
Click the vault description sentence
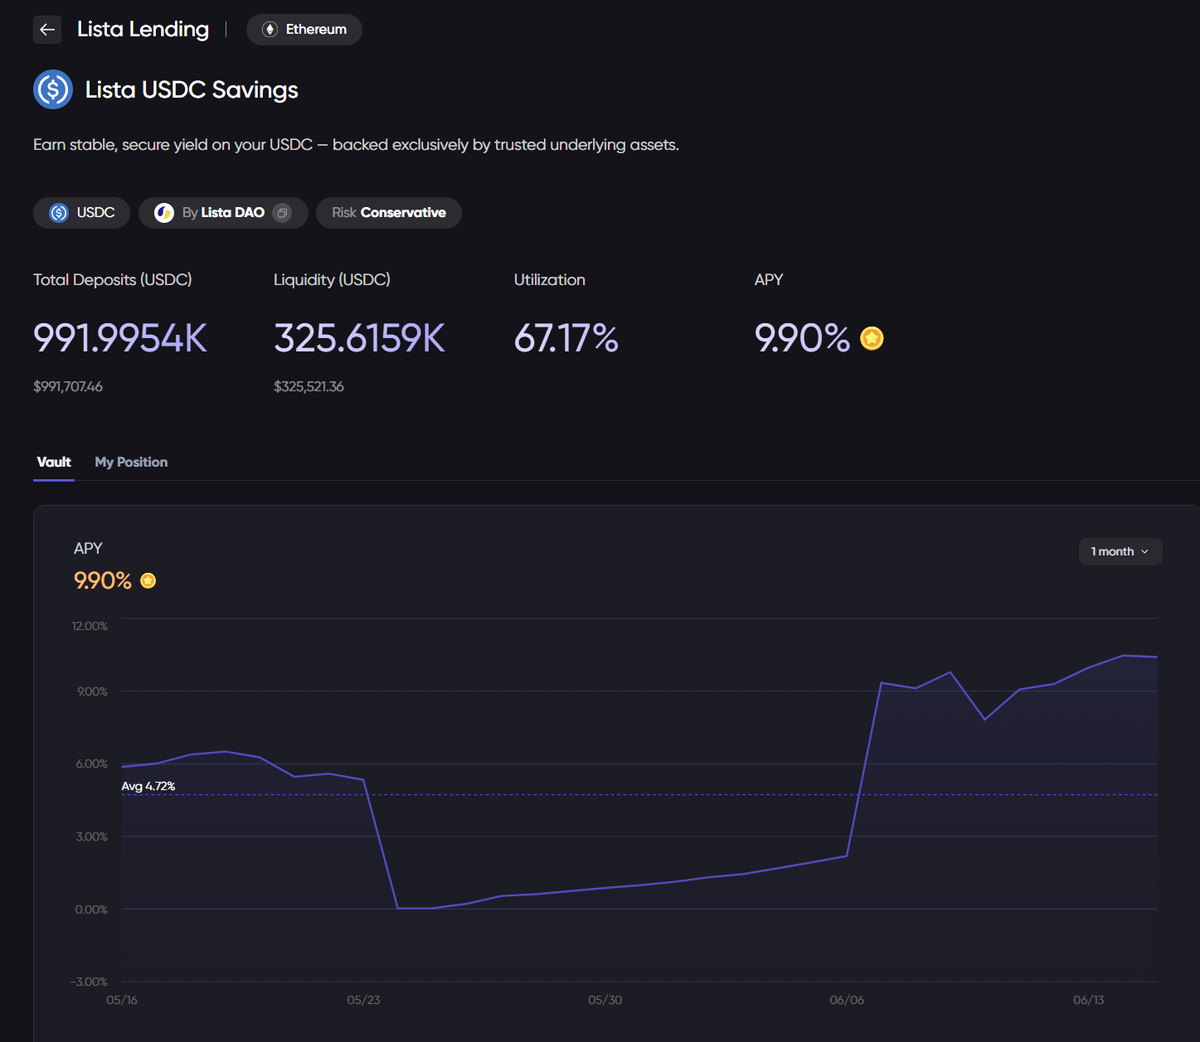(x=356, y=145)
